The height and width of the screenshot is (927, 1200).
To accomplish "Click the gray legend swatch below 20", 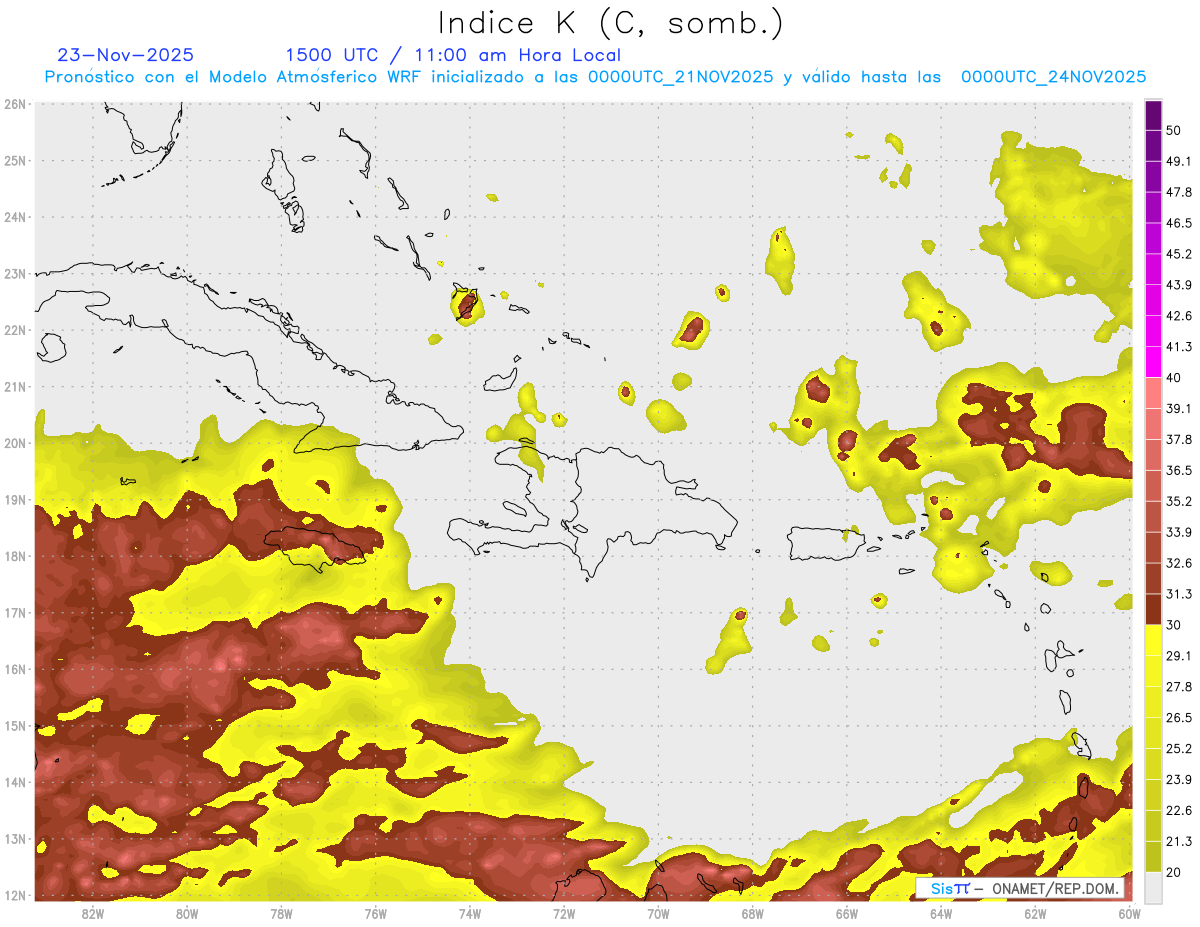I will tap(1153, 886).
